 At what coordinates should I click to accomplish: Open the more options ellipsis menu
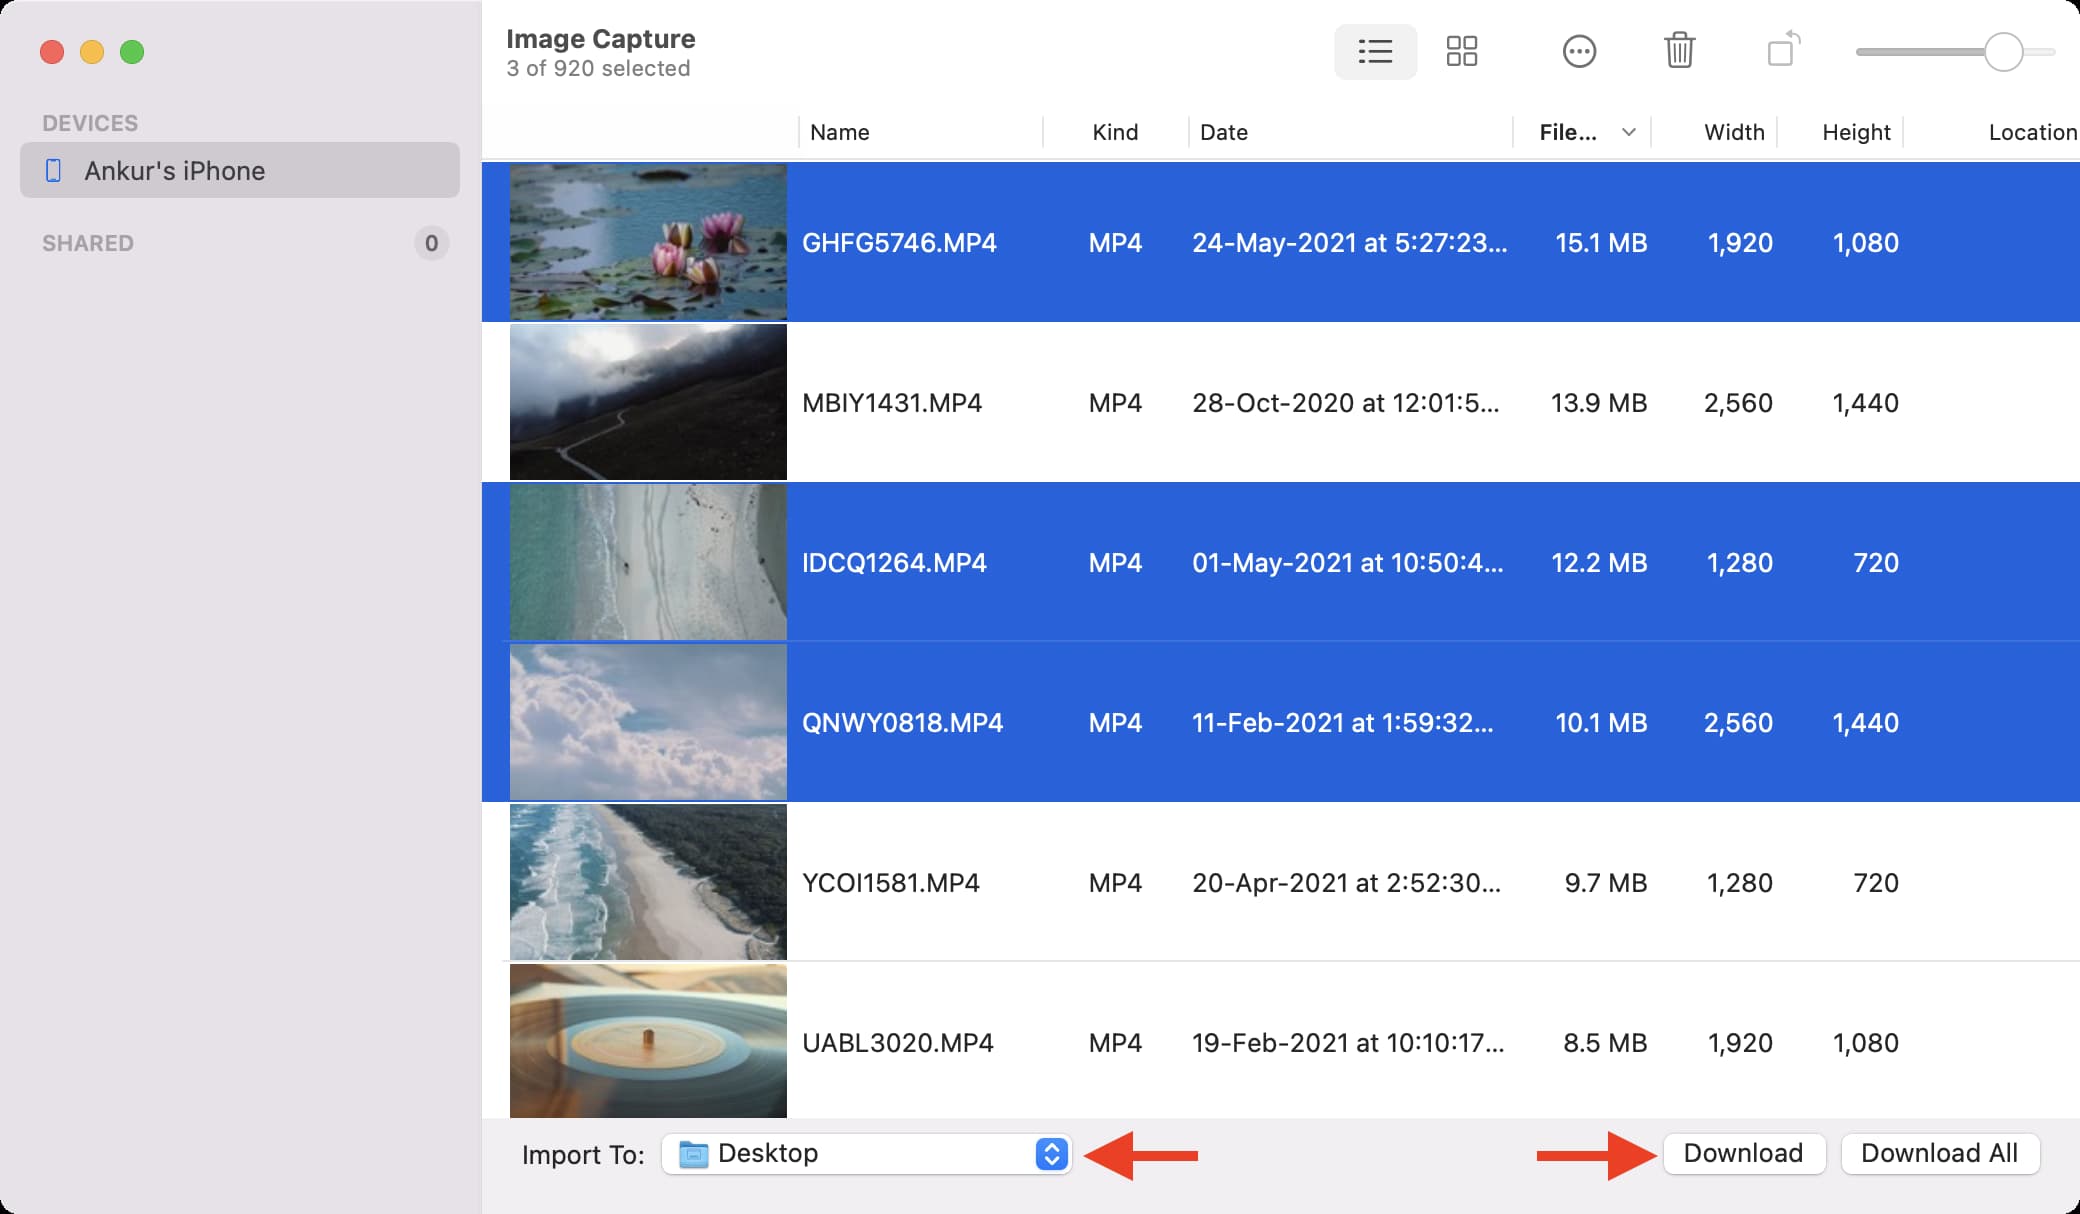[1579, 51]
